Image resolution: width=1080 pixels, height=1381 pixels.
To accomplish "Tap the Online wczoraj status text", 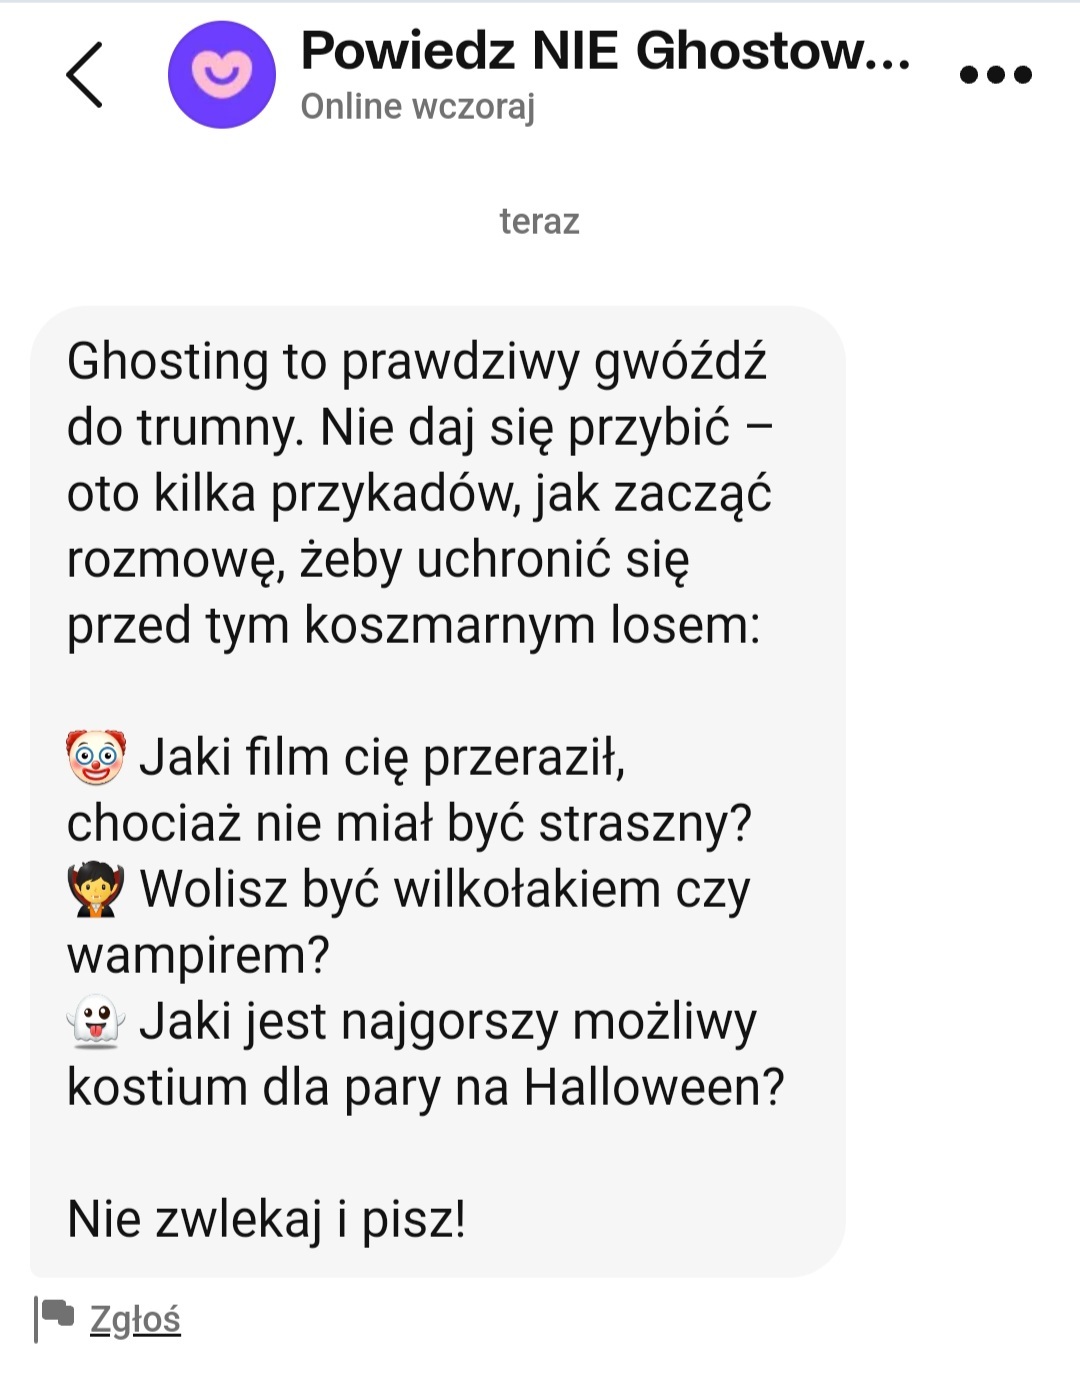I will tap(418, 106).
